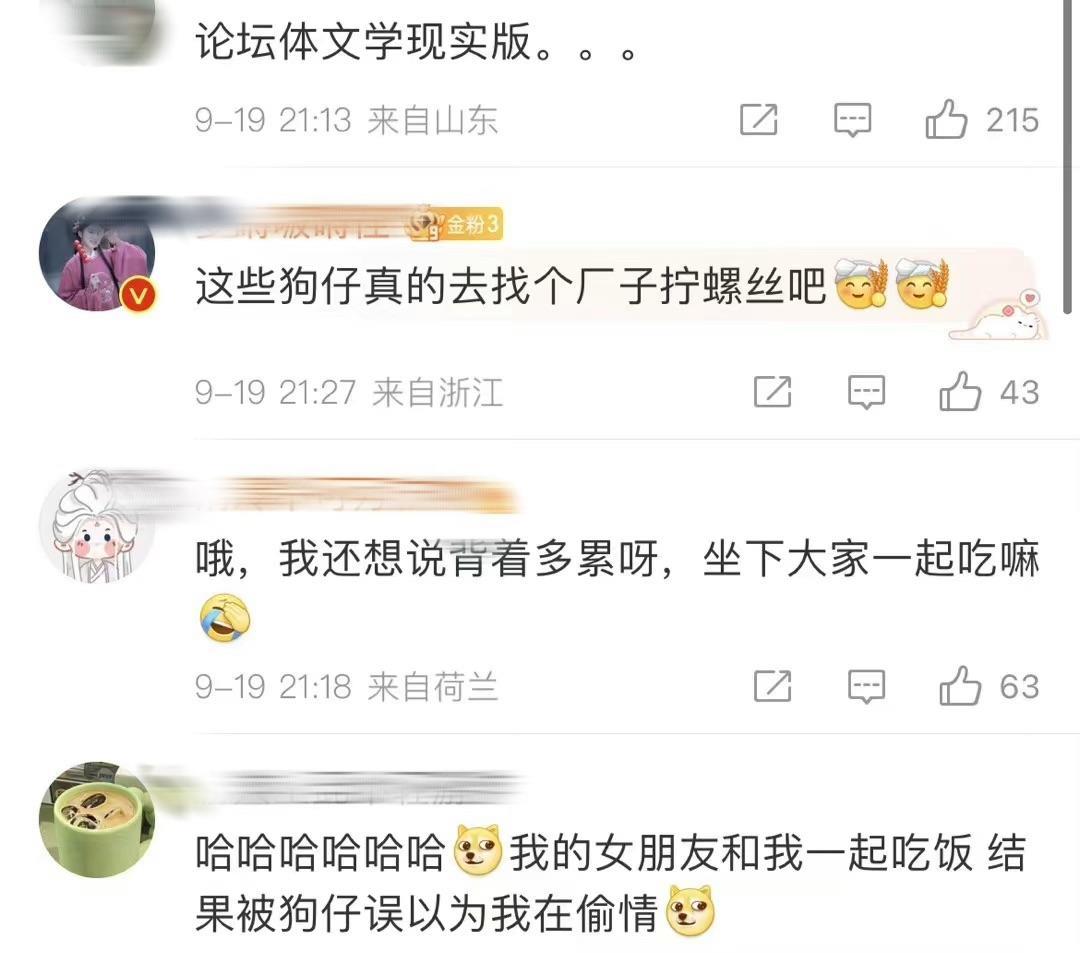Click the vertical scrollbar on the right
Image resolution: width=1080 pixels, height=953 pixels.
[1068, 157]
